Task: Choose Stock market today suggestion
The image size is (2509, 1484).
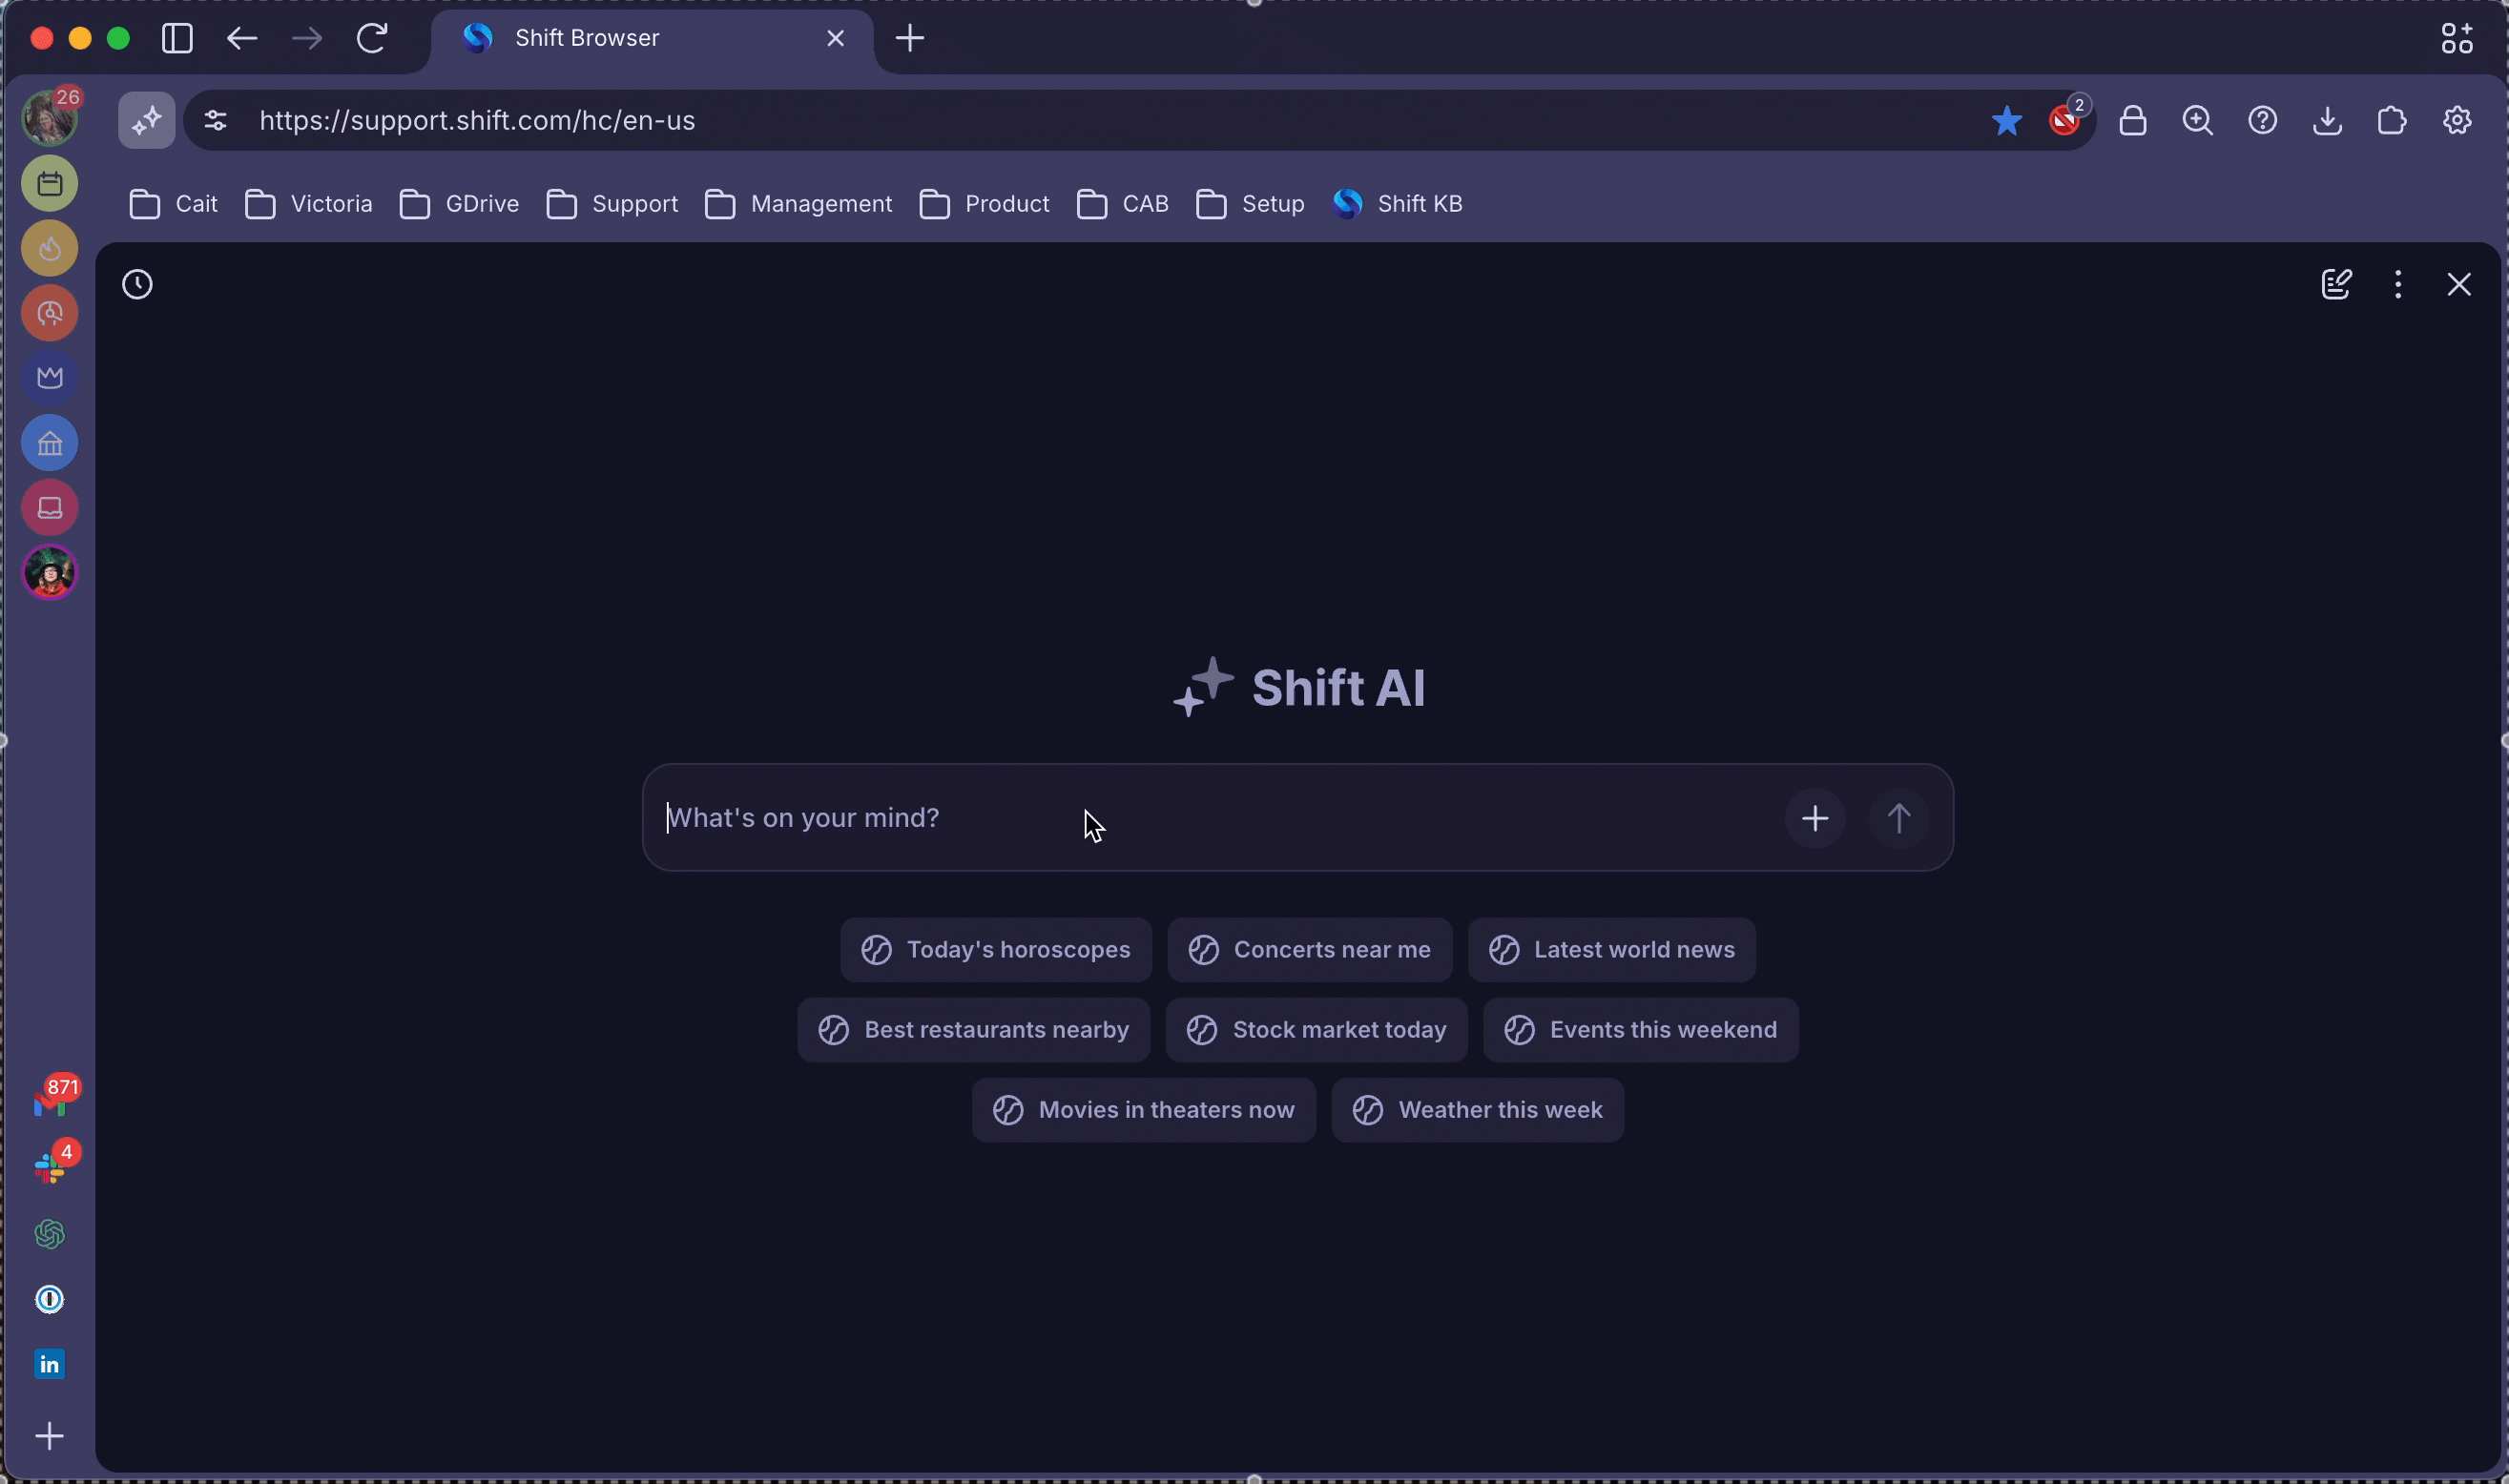Action: pos(1317,1030)
